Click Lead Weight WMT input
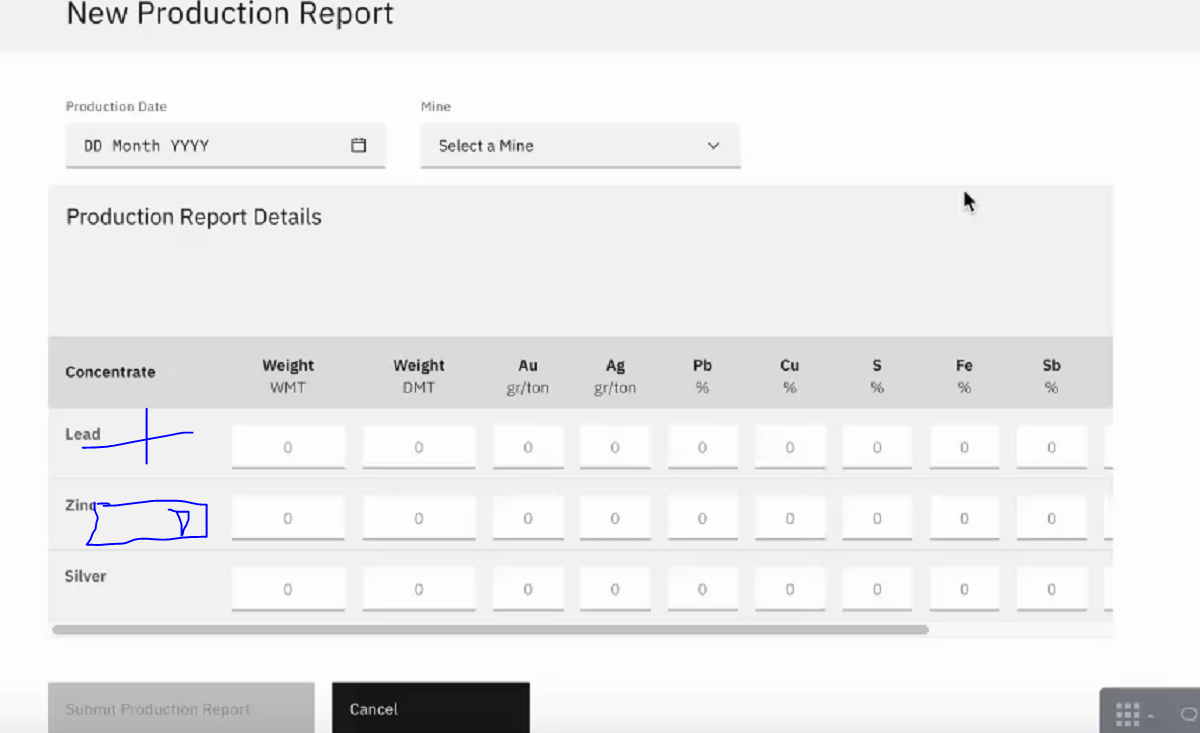 click(288, 447)
